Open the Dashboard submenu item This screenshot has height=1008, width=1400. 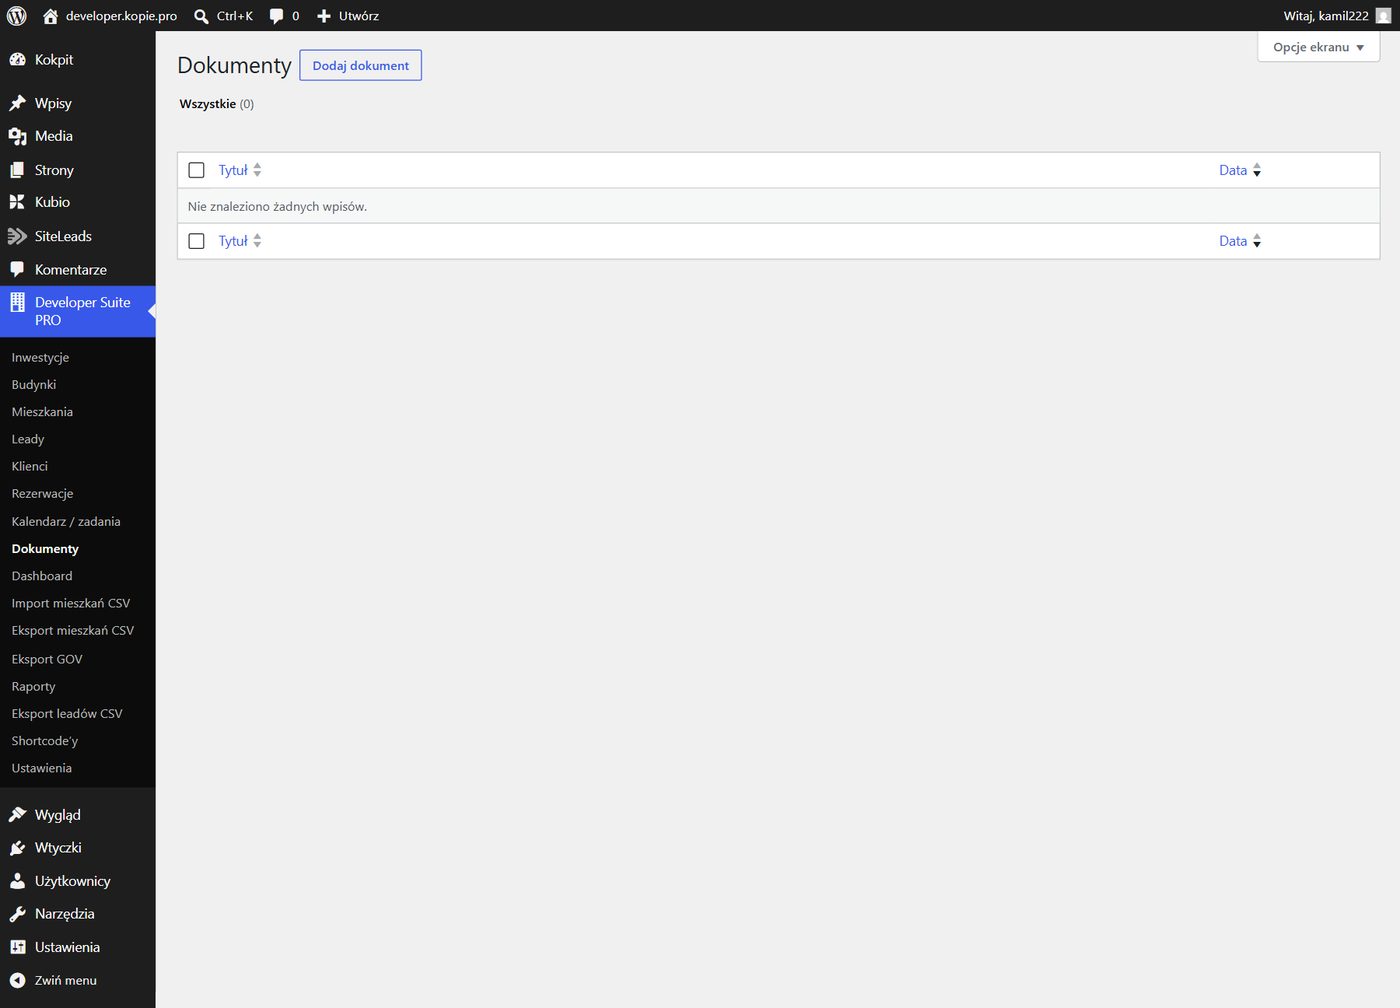coord(42,576)
